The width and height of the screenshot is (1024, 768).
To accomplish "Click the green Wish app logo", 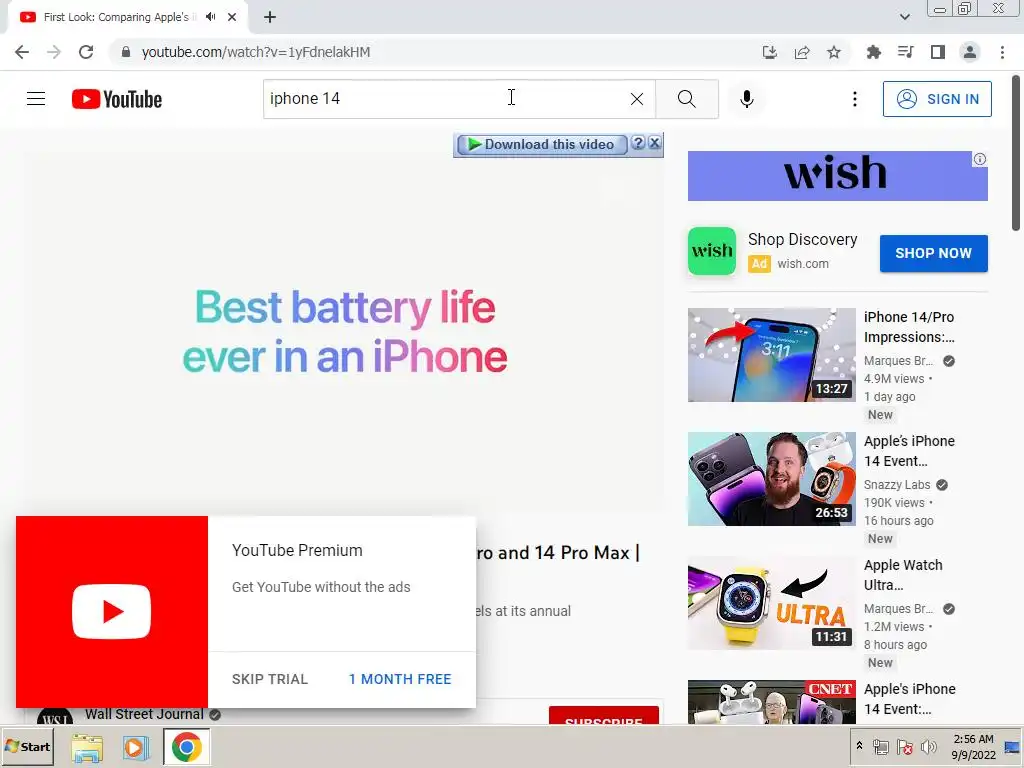I will coord(711,251).
